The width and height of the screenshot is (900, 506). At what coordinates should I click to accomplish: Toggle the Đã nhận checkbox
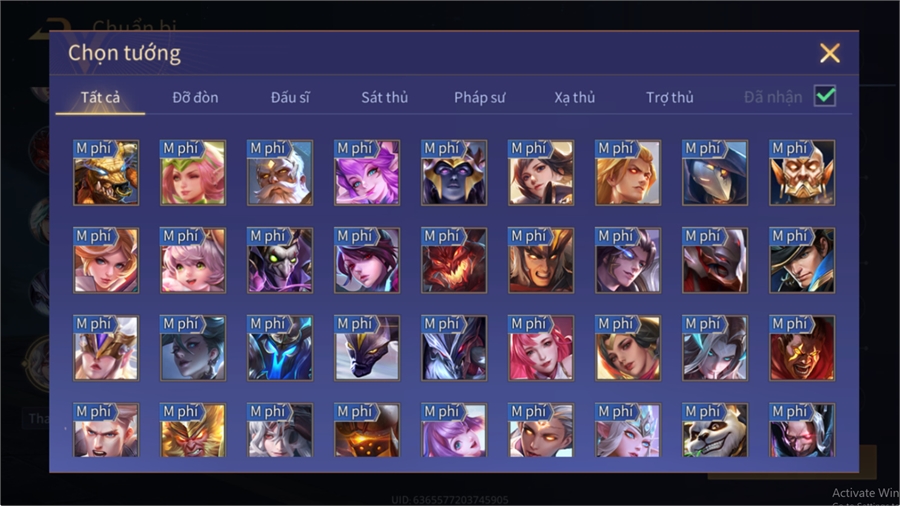coord(825,96)
